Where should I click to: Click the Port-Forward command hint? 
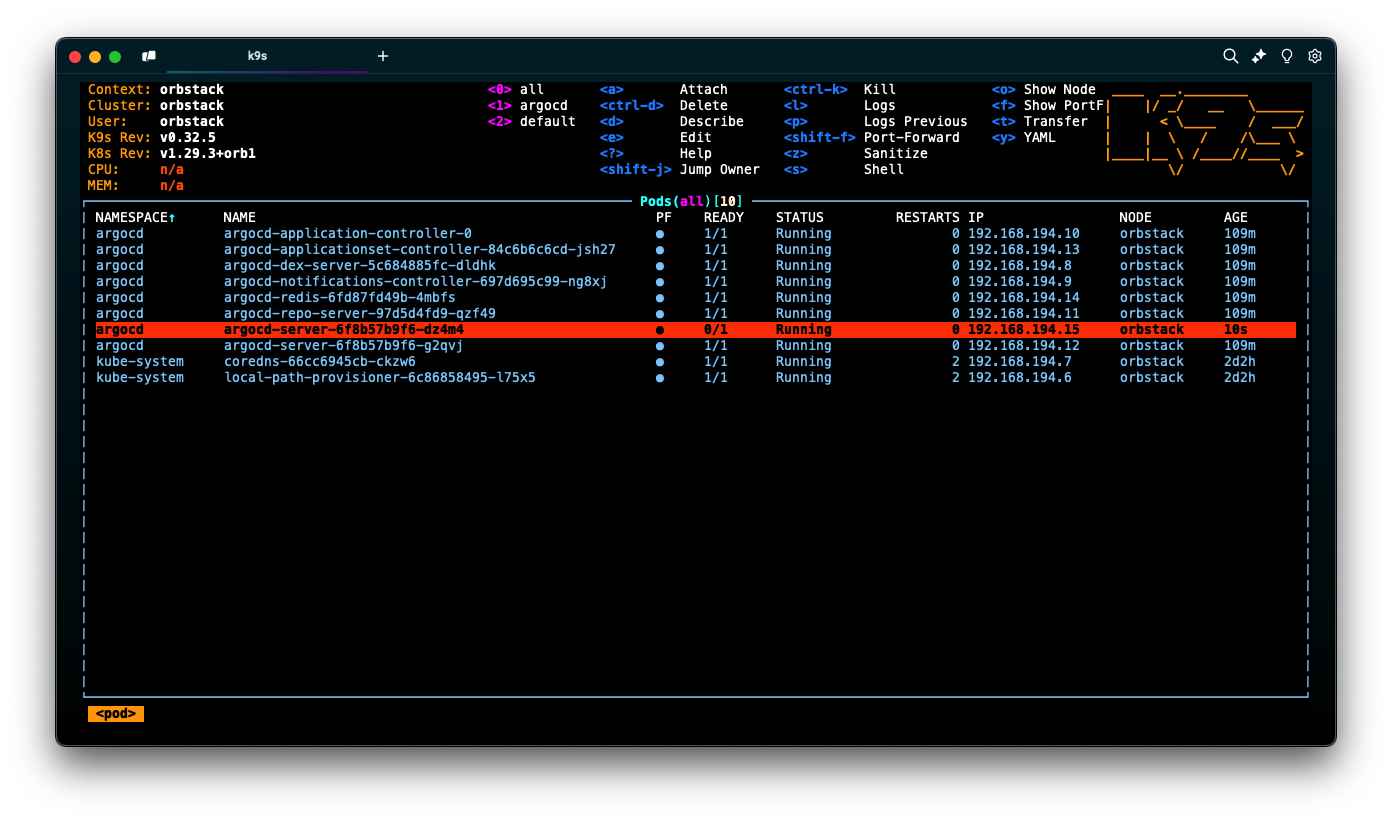point(912,138)
